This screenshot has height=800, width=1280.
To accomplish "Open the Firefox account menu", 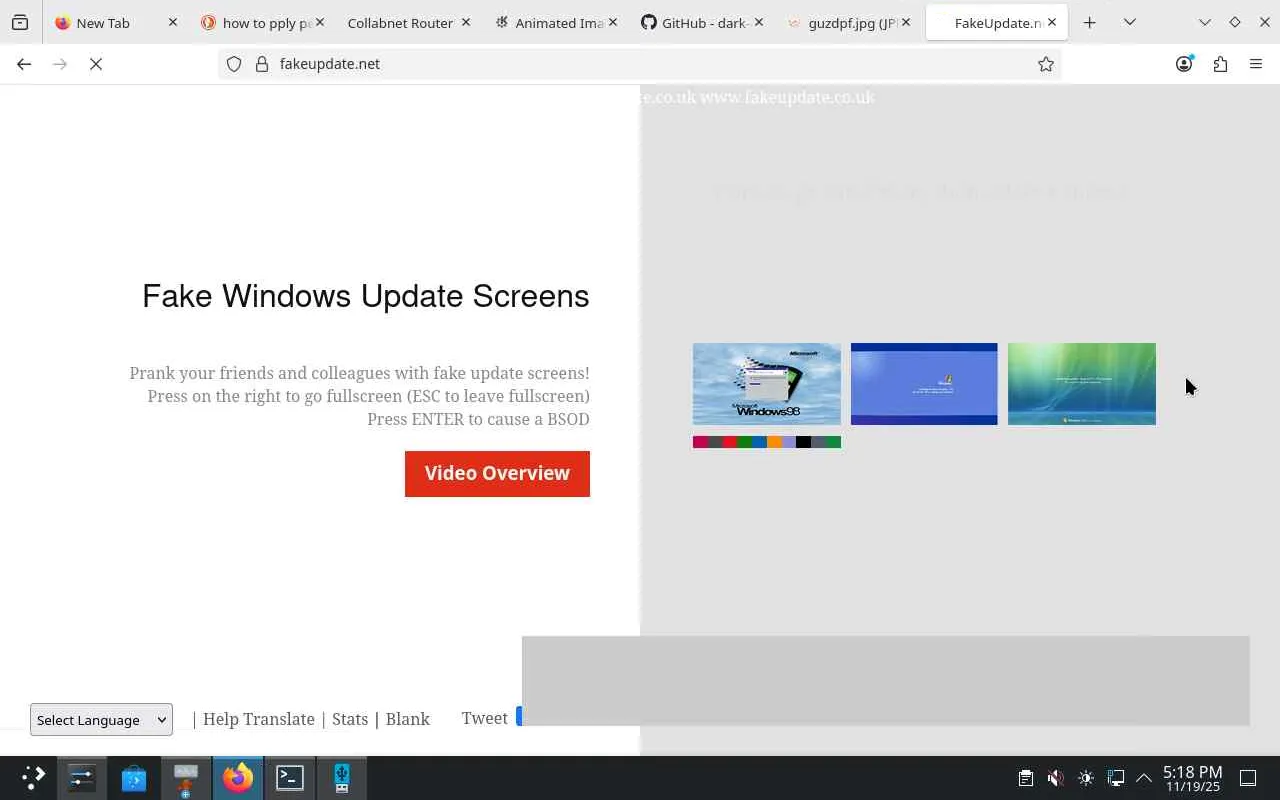I will [x=1184, y=64].
